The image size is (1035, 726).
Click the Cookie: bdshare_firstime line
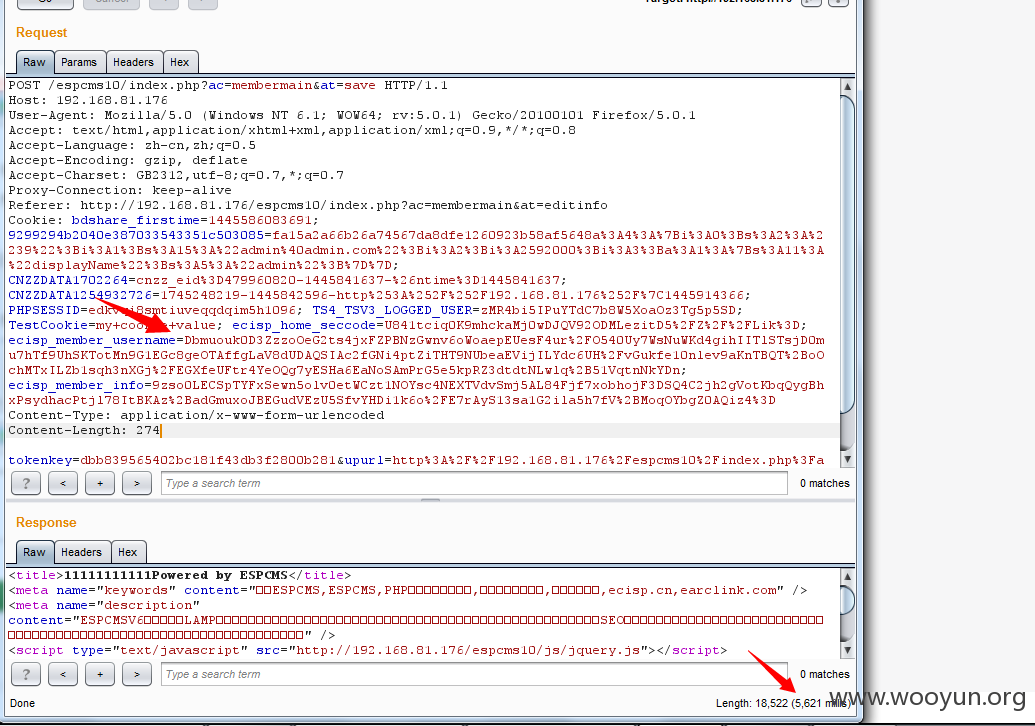[x=164, y=220]
